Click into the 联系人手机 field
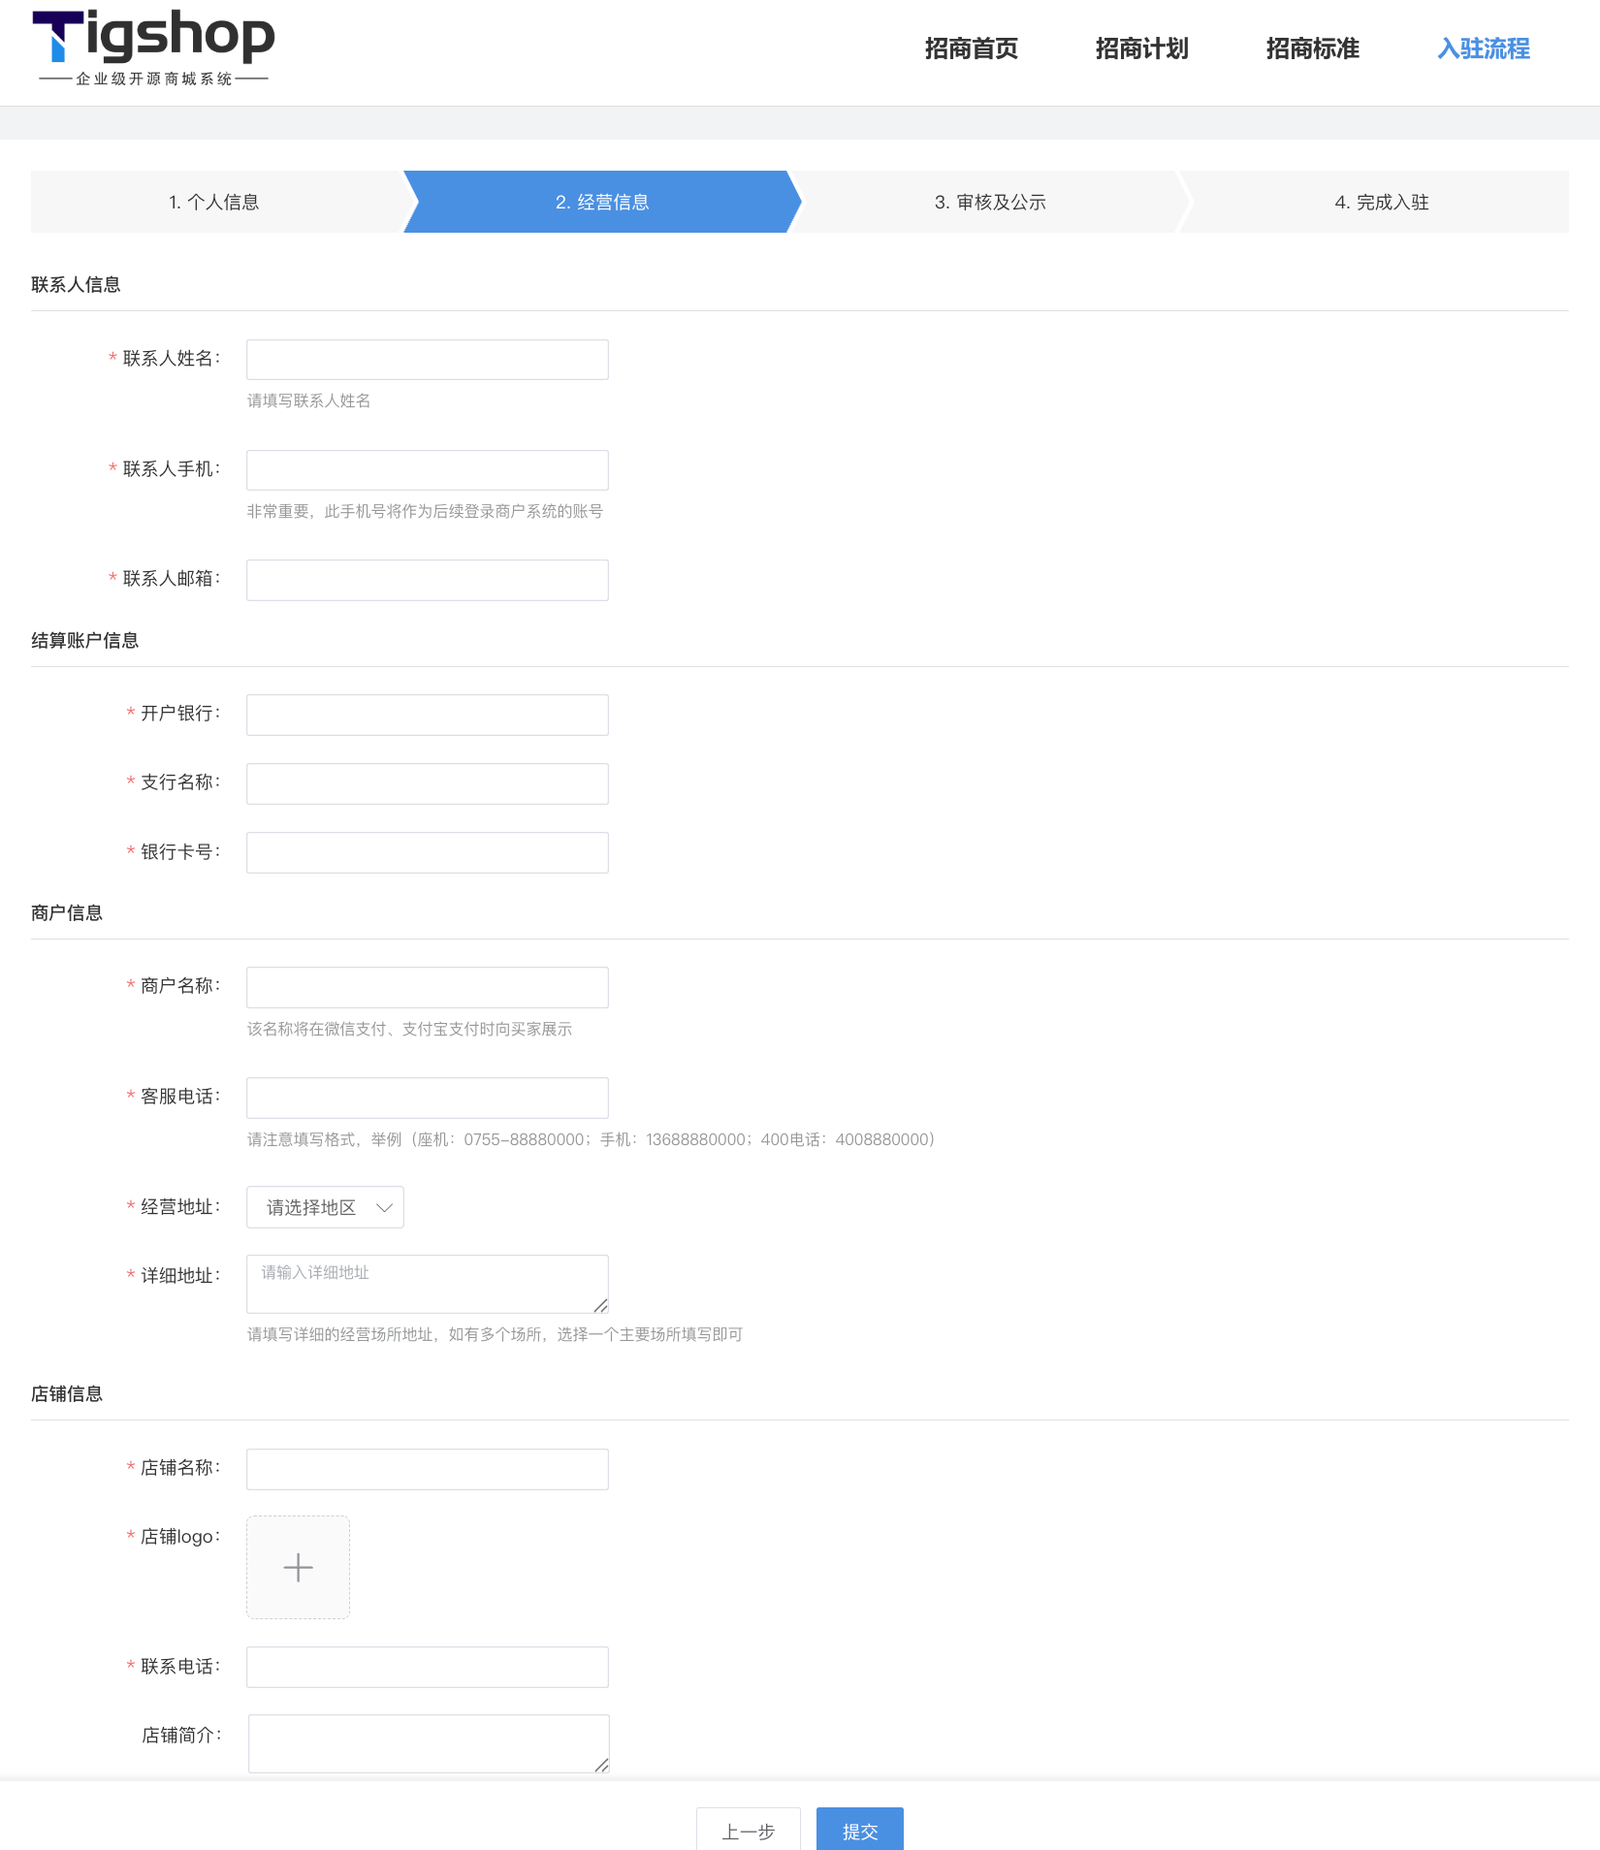Viewport: 1600px width, 1850px height. click(427, 470)
